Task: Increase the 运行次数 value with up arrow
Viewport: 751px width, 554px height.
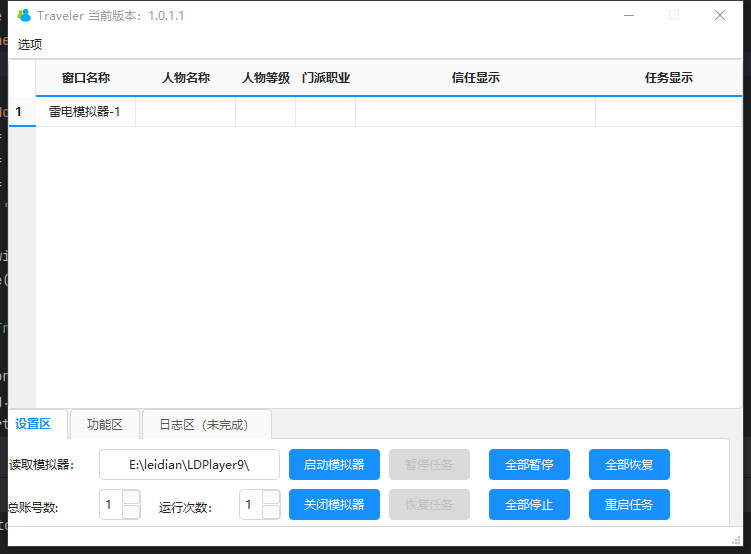Action: click(271, 497)
